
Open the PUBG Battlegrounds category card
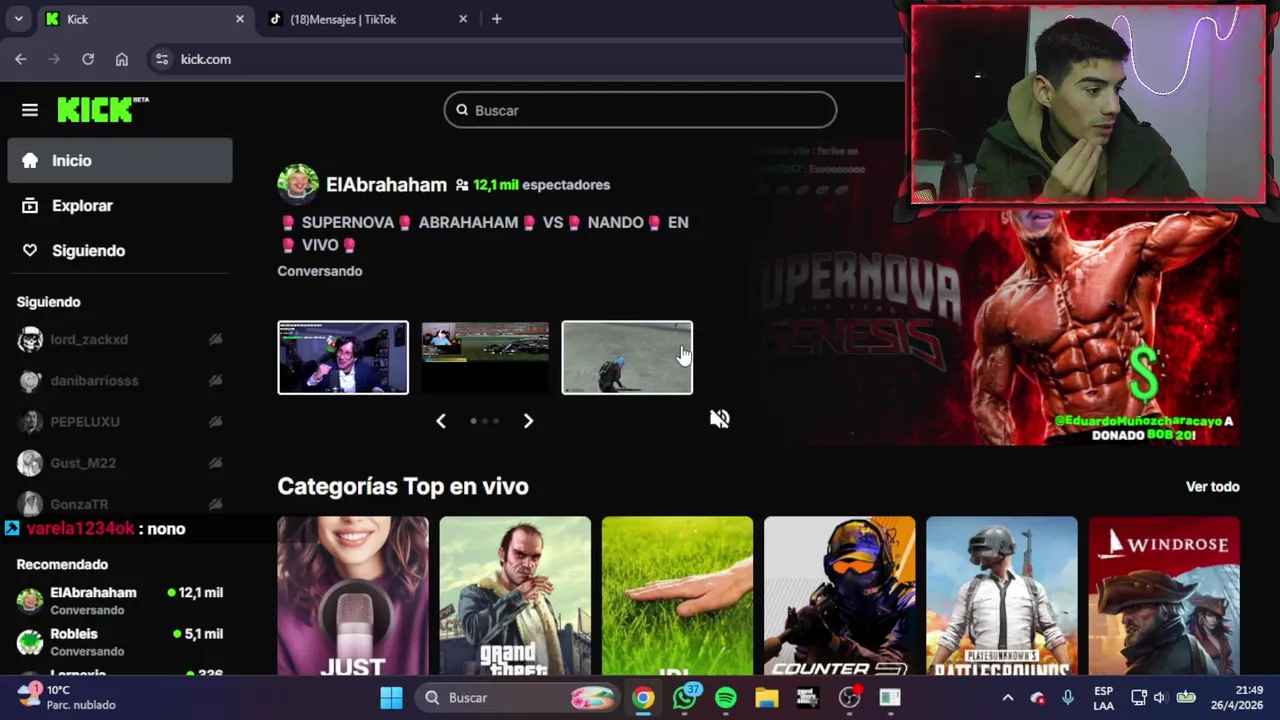(1001, 596)
